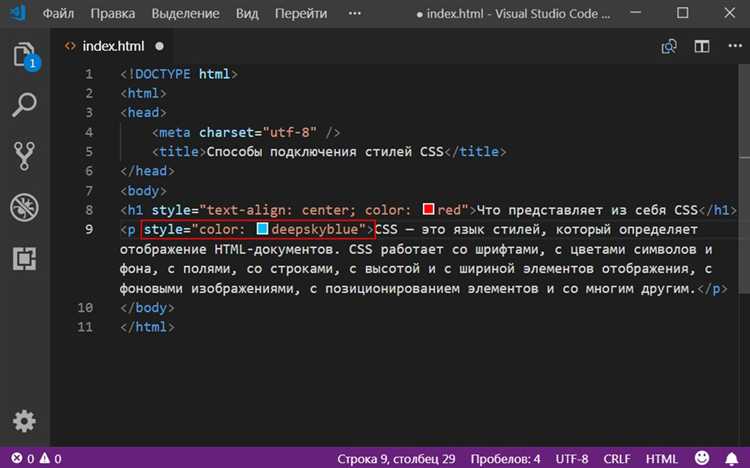Open the notifications bell in status bar
Image resolution: width=750 pixels, height=468 pixels.
pyautogui.click(x=732, y=458)
